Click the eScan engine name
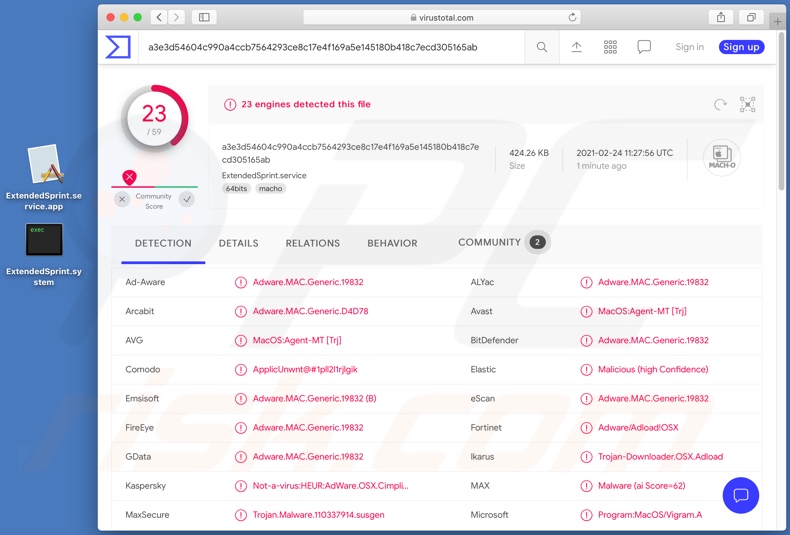Viewport: 790px width, 535px height. click(483, 398)
